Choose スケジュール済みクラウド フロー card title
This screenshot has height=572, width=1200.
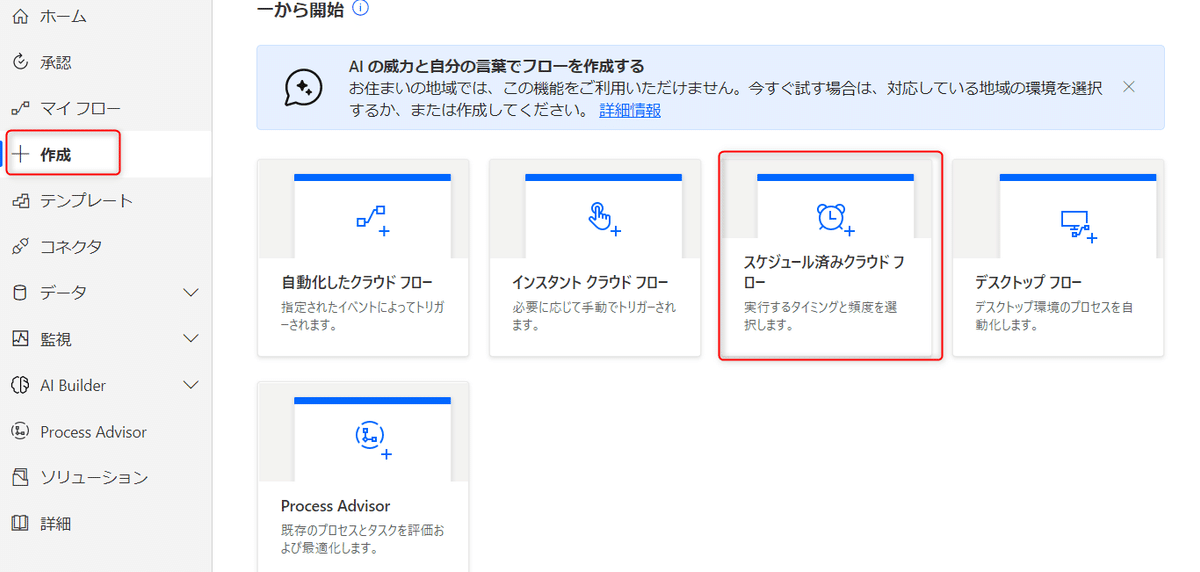825,272
